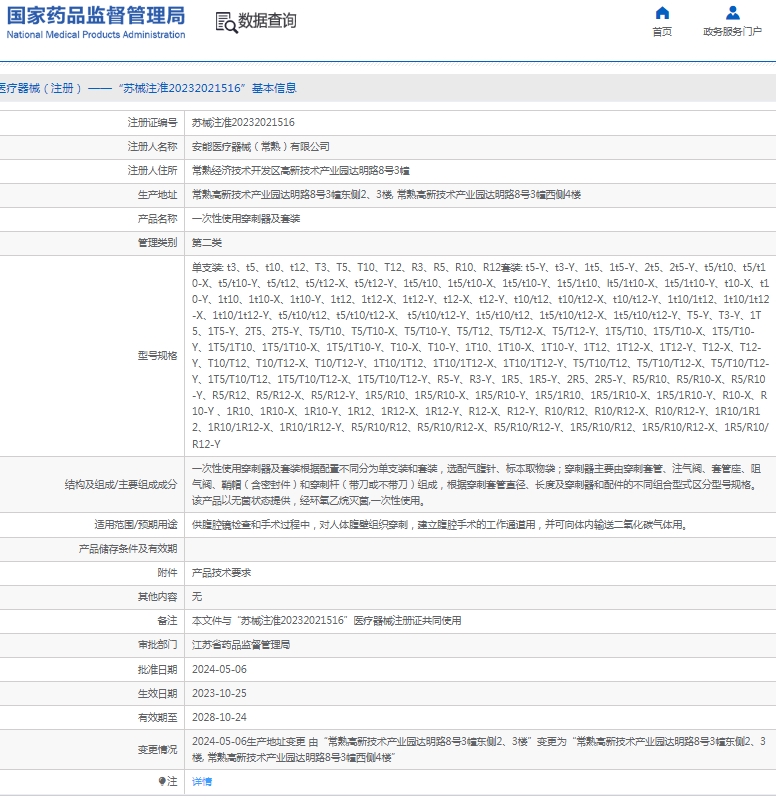The image size is (776, 800).
Task: Click approving department 江苏省药品监督管理局
Action: [241, 644]
